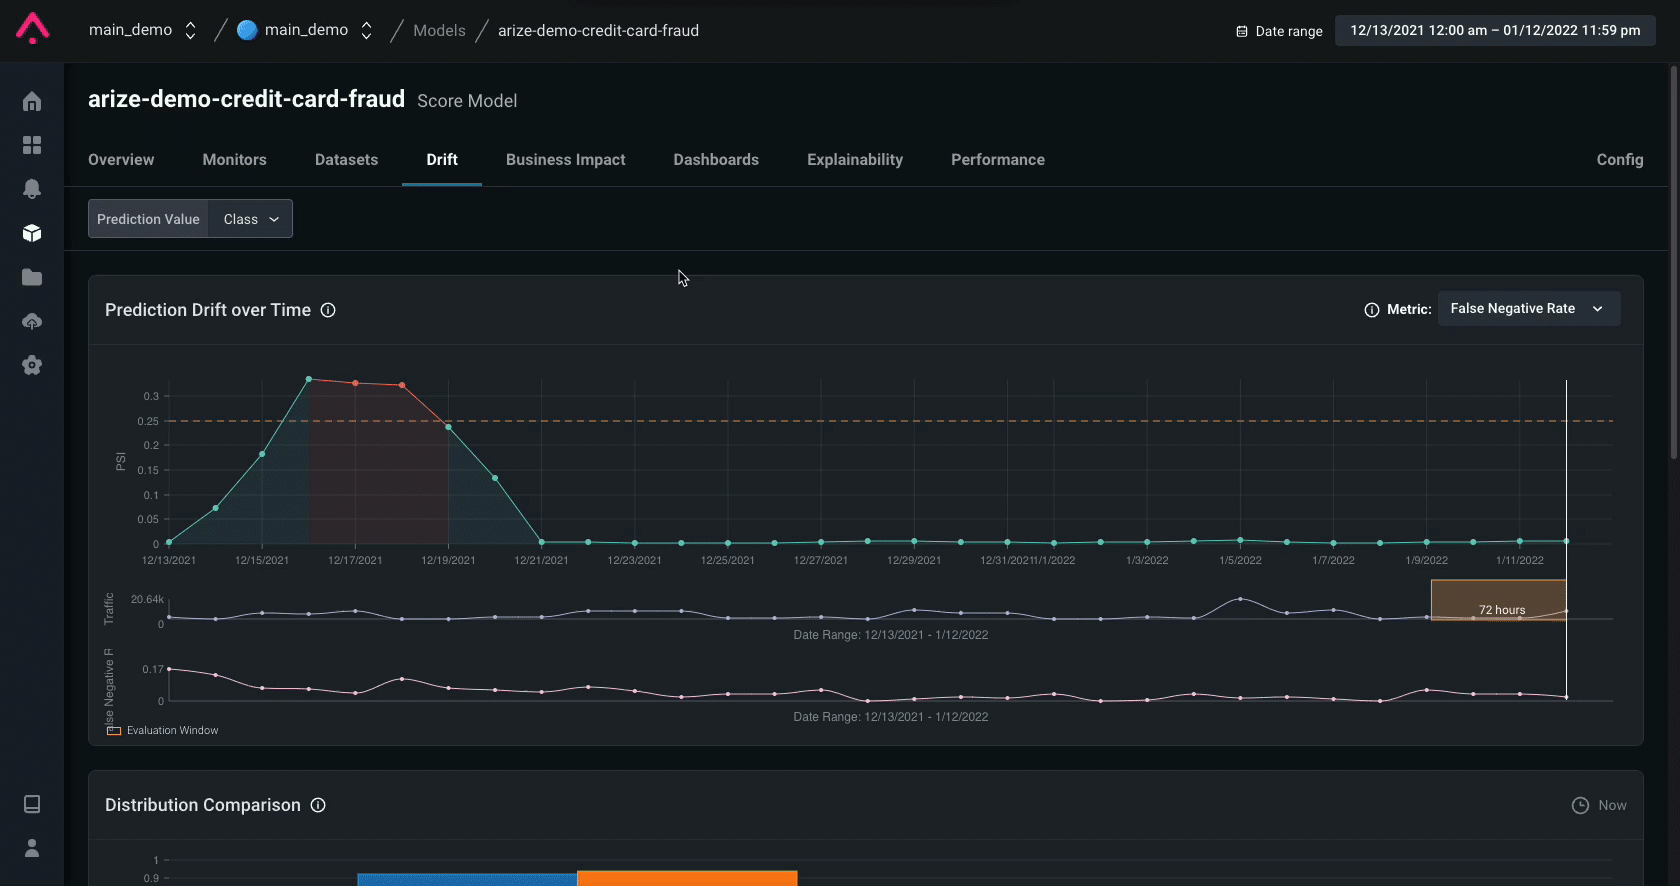
Task: Switch to the Performance tab
Action: point(998,160)
